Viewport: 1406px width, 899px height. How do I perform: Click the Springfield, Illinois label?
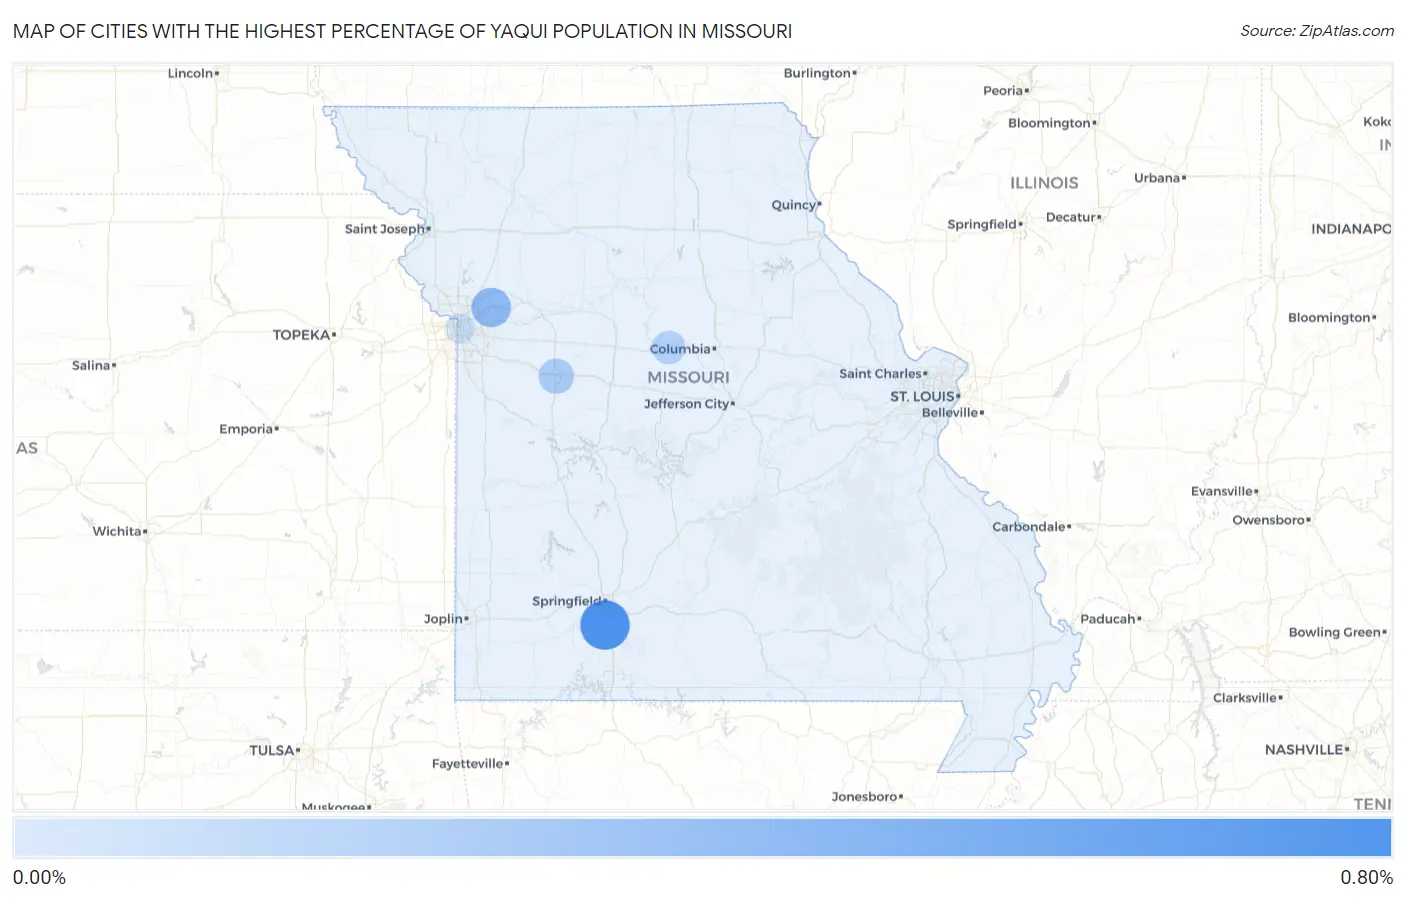[982, 224]
